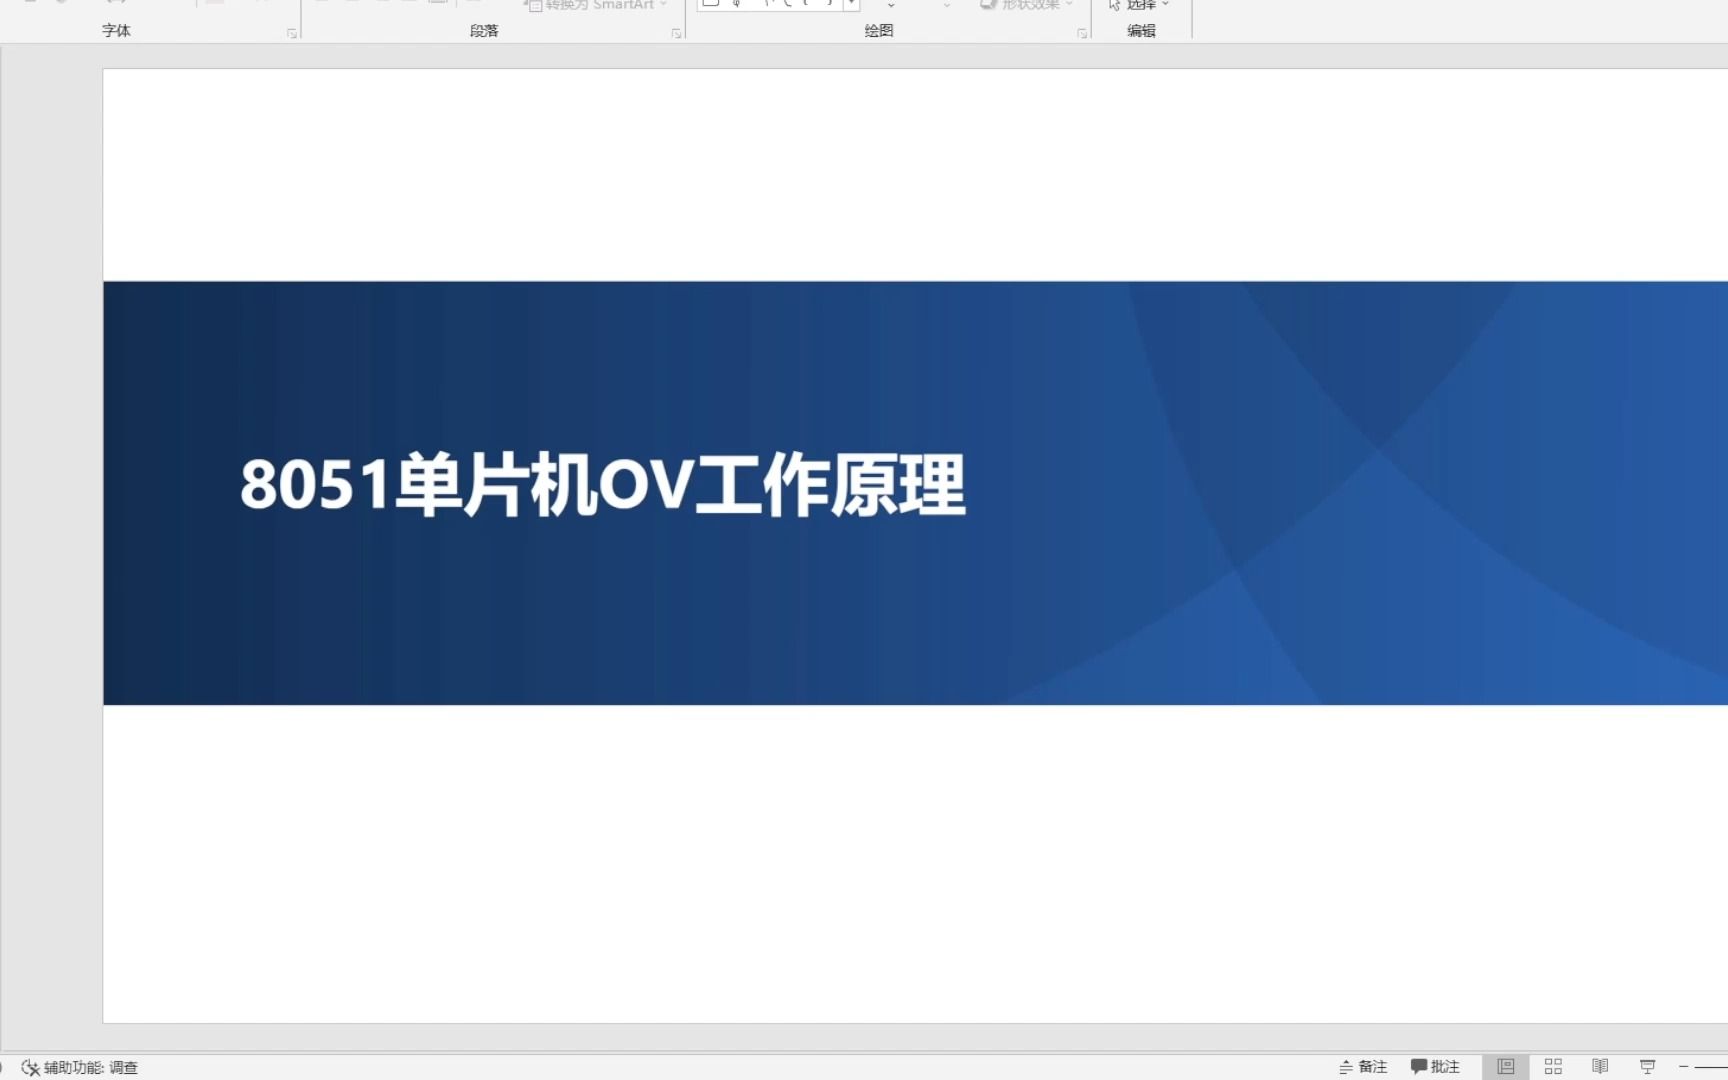Switch to Normal view in status bar
The image size is (1728, 1080).
point(1506,1067)
